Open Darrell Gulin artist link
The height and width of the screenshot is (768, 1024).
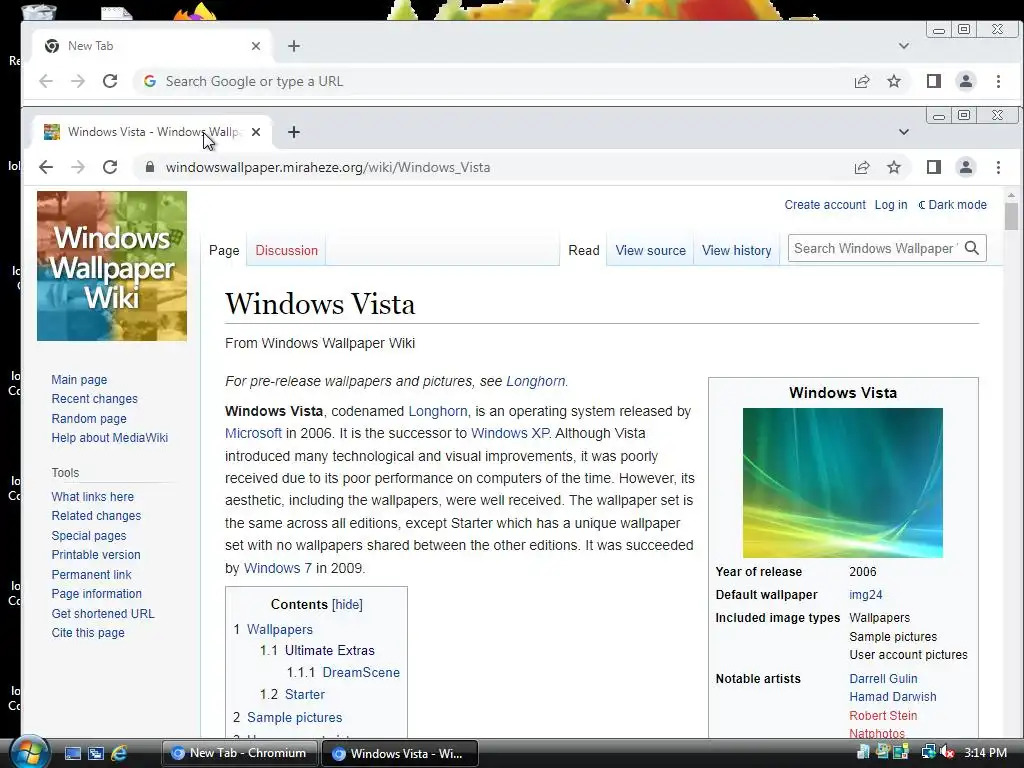click(883, 679)
